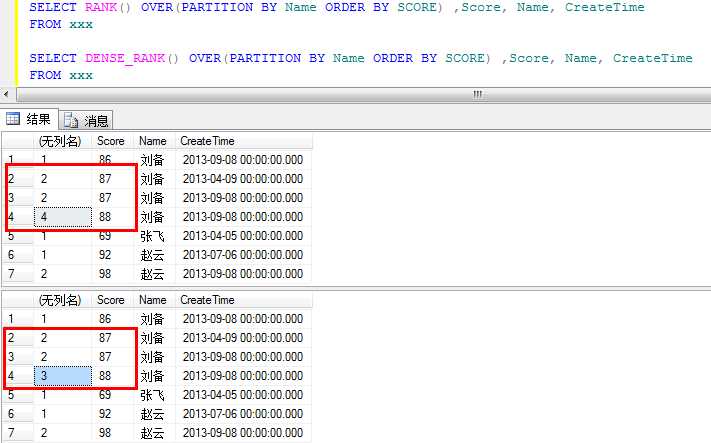This screenshot has width=711, height=443.
Task: Click the 赵云 name cell with score 92 in the upper grid
Action: 155,255
